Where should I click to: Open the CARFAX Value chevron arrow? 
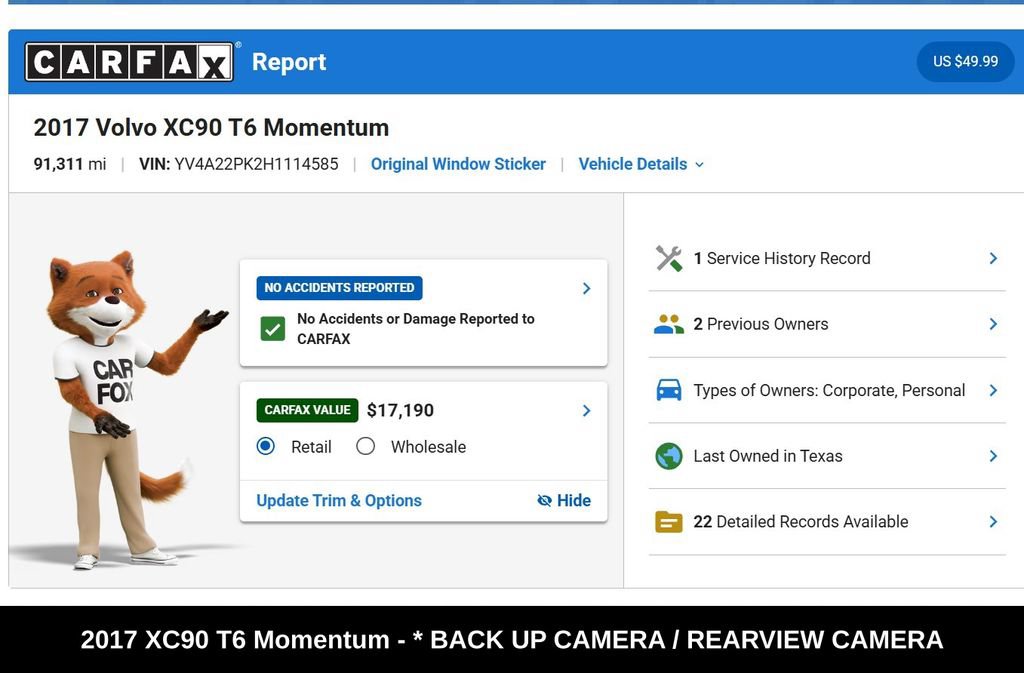click(586, 411)
